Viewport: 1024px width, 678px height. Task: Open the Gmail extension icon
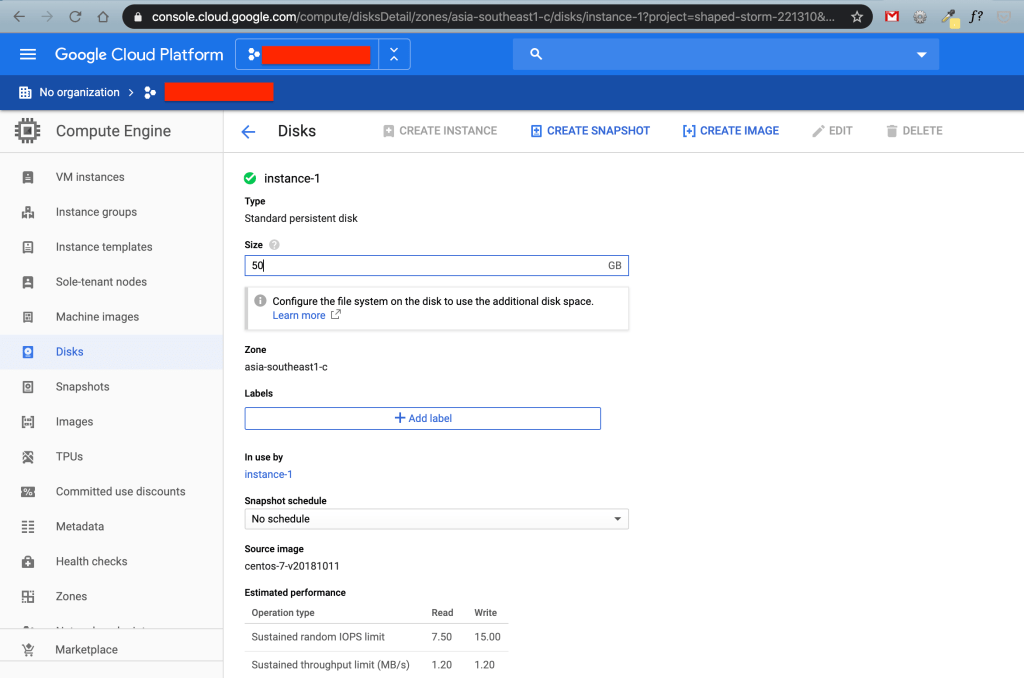click(x=892, y=17)
